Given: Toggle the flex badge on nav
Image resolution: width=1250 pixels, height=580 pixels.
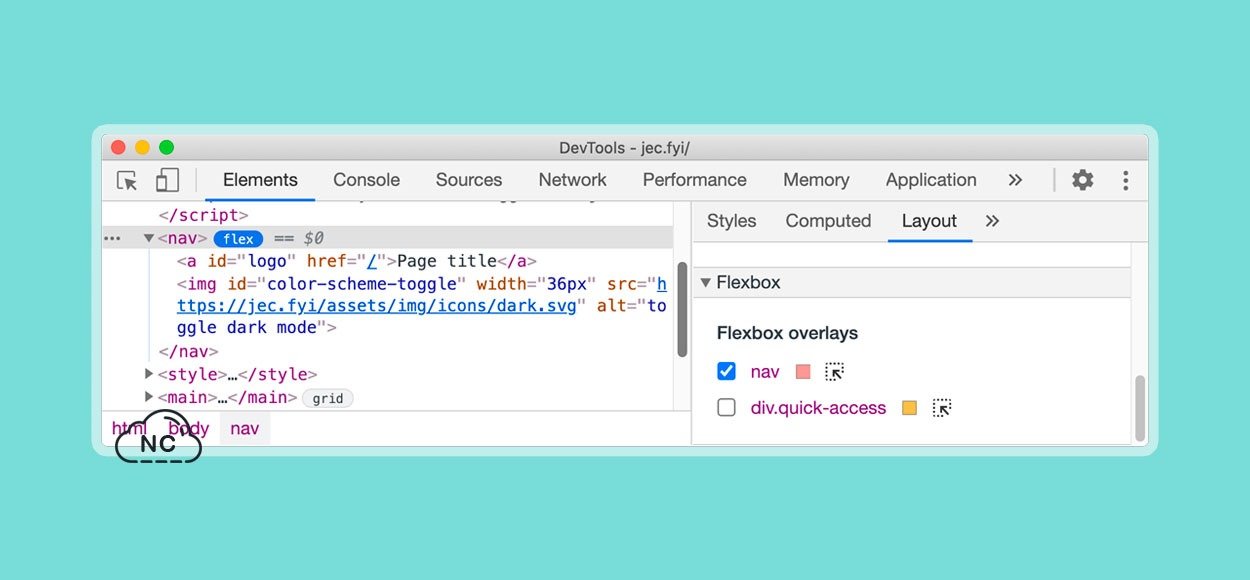Looking at the screenshot, I should (x=238, y=239).
